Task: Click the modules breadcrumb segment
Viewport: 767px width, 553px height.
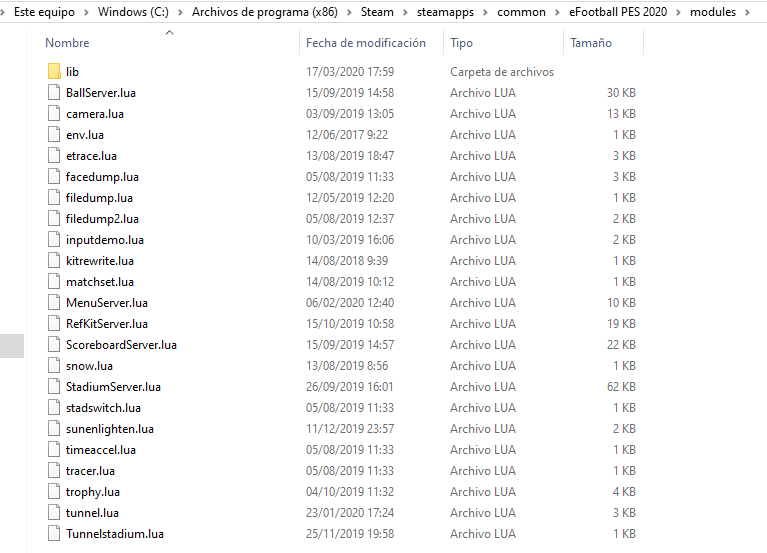Action: (x=713, y=12)
